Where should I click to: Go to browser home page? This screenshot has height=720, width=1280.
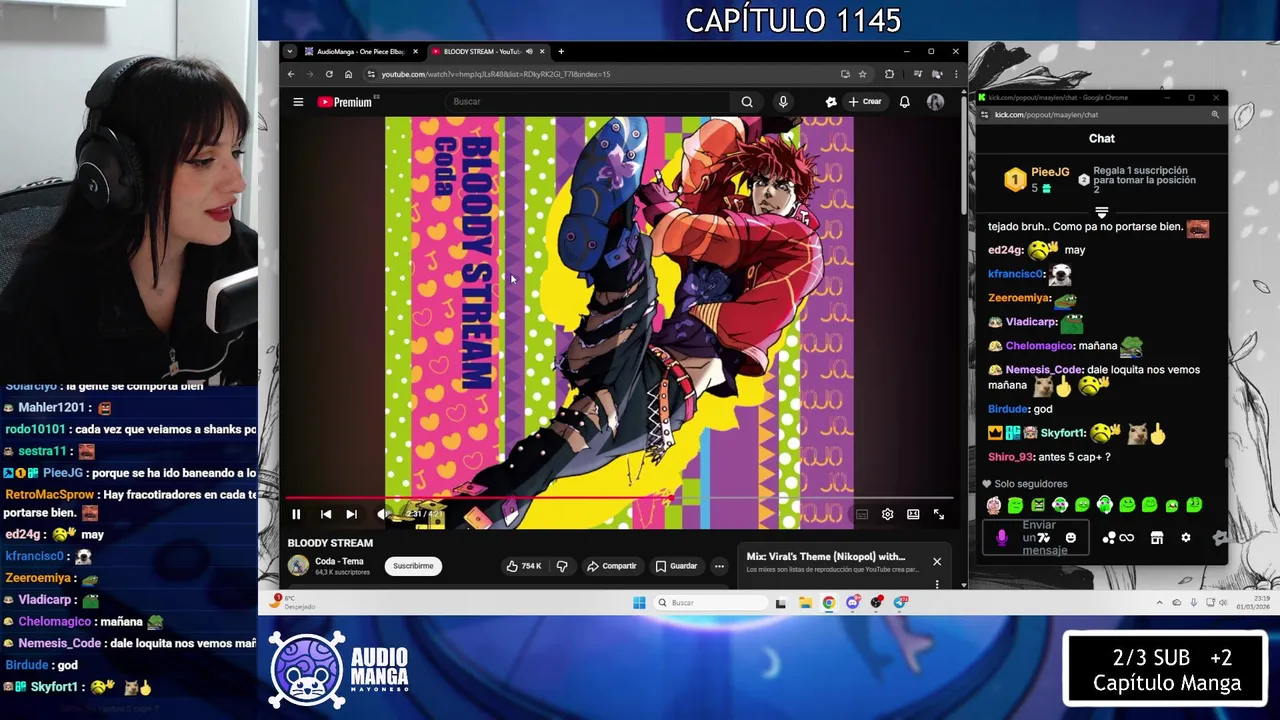pos(348,74)
